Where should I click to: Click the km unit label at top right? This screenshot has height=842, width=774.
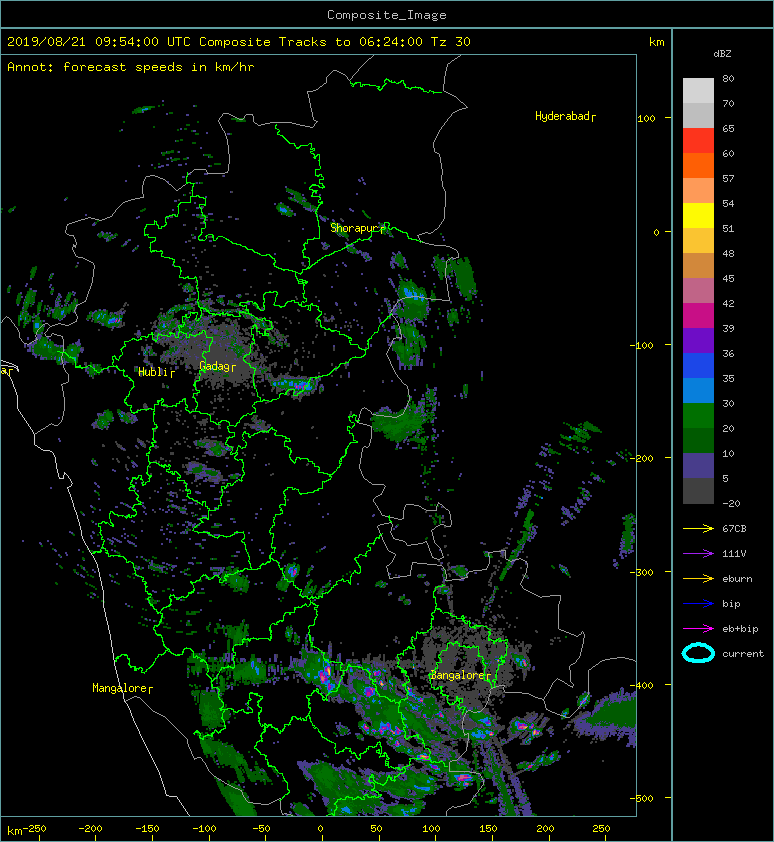pos(656,42)
